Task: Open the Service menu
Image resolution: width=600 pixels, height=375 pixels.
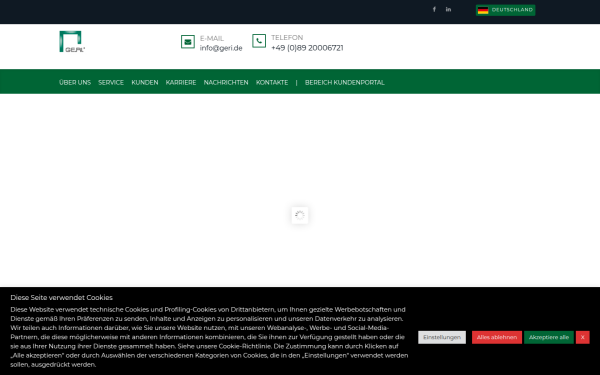Action: pos(111,82)
